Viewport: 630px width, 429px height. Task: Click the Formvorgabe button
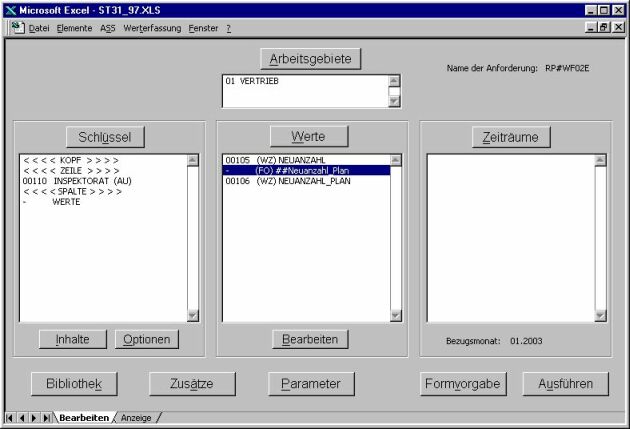(x=463, y=383)
